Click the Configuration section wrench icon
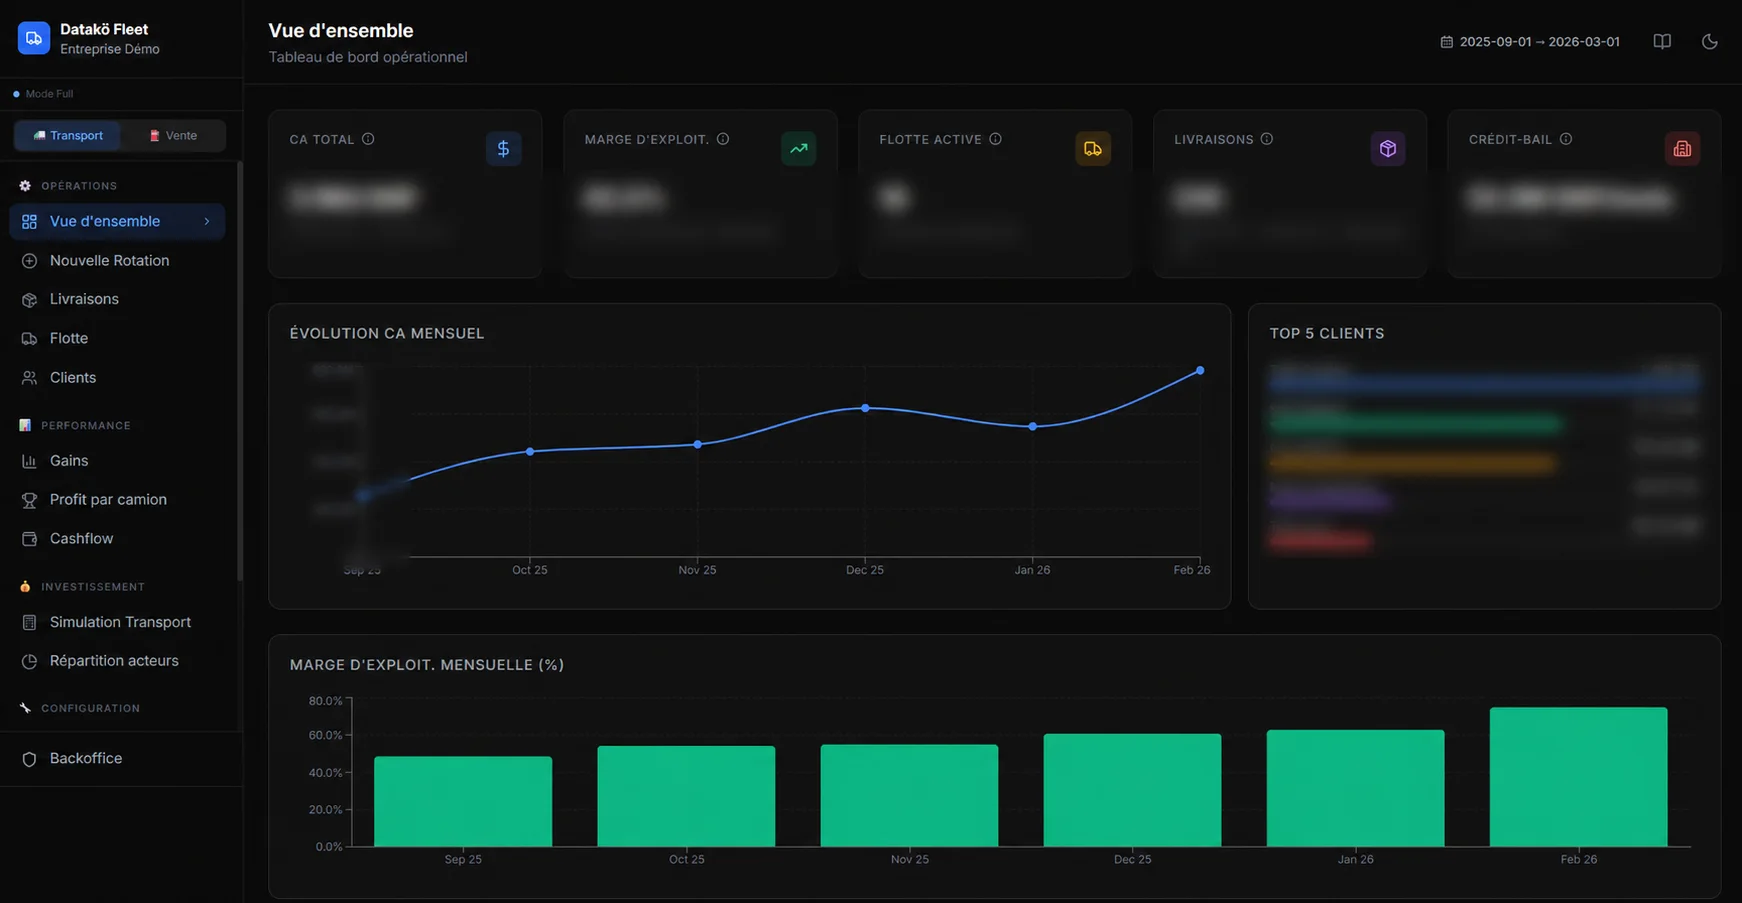This screenshot has width=1742, height=903. click(x=25, y=708)
